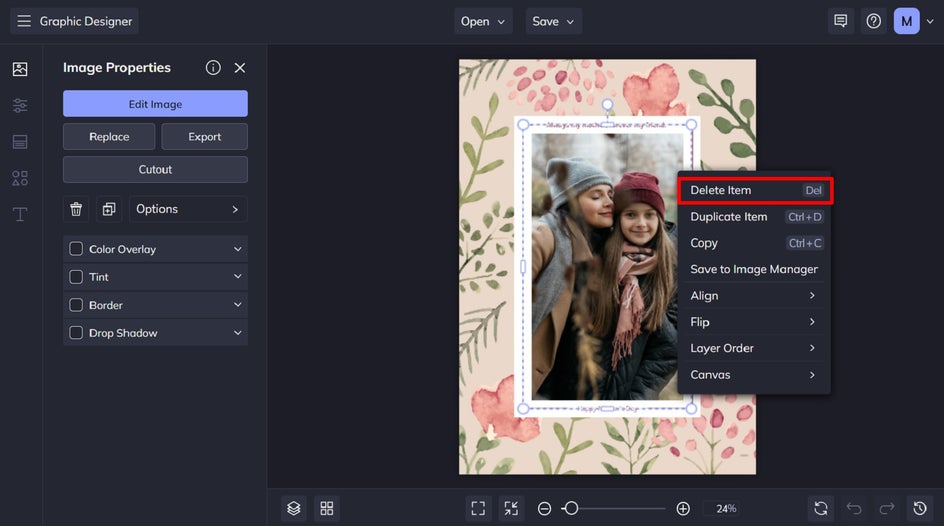
Task: Open the history clock icon
Action: tap(920, 509)
